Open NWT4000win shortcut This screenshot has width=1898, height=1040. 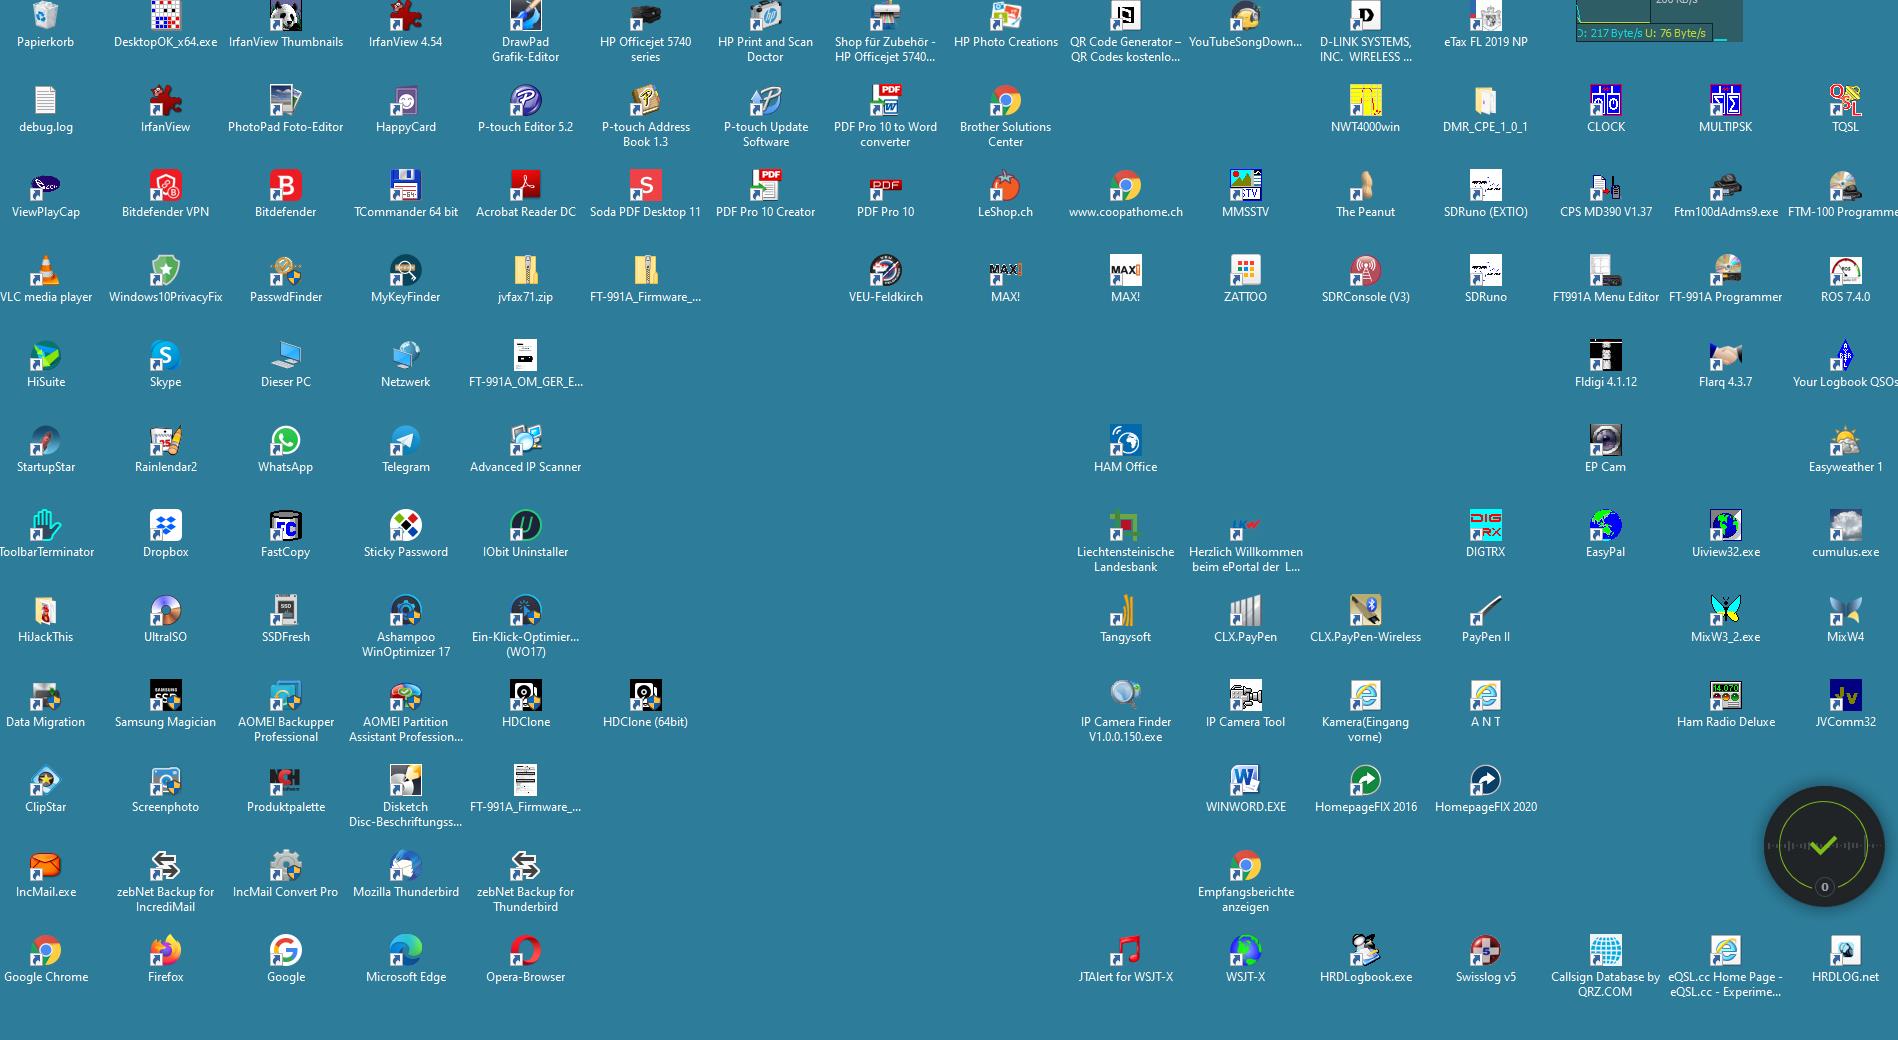(x=1366, y=101)
